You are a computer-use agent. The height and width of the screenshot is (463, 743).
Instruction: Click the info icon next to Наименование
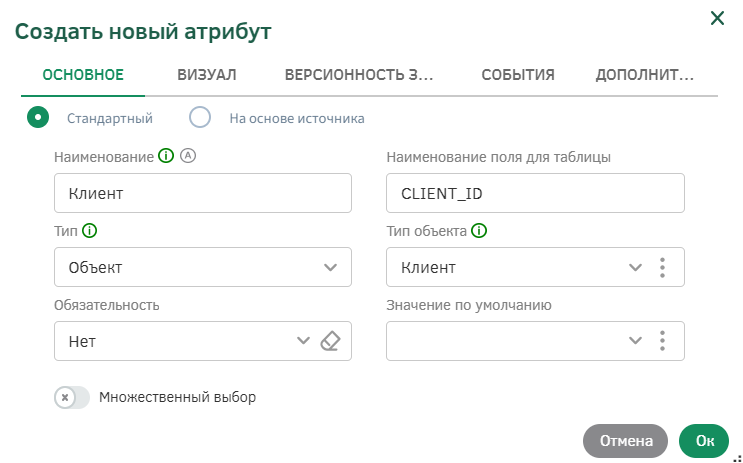click(x=166, y=156)
